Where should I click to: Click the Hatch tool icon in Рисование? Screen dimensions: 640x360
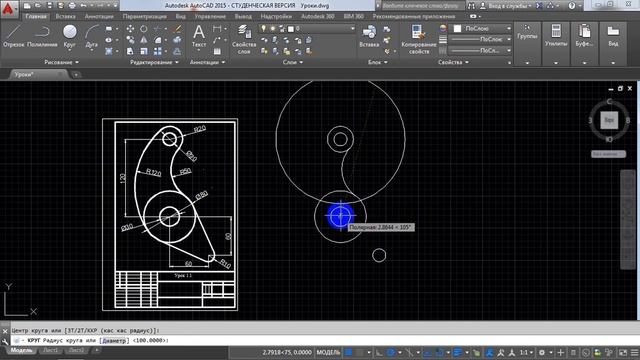point(109,51)
